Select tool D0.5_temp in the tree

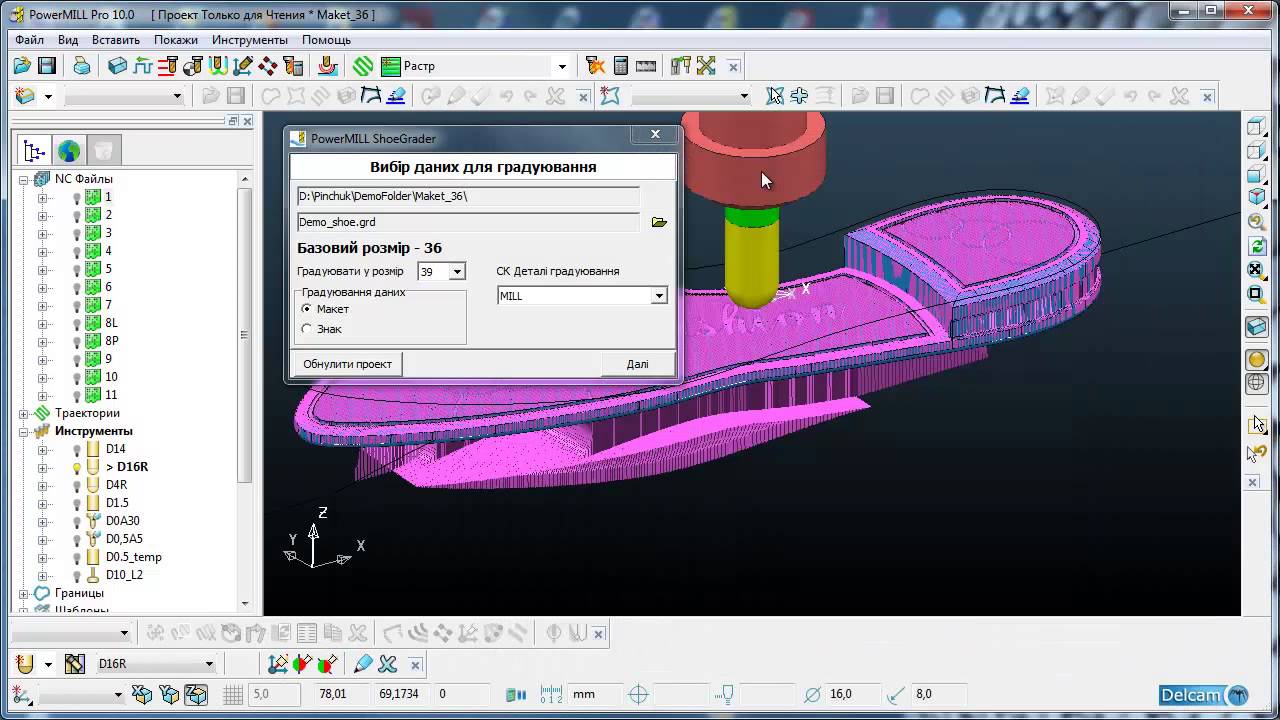[x=133, y=557]
